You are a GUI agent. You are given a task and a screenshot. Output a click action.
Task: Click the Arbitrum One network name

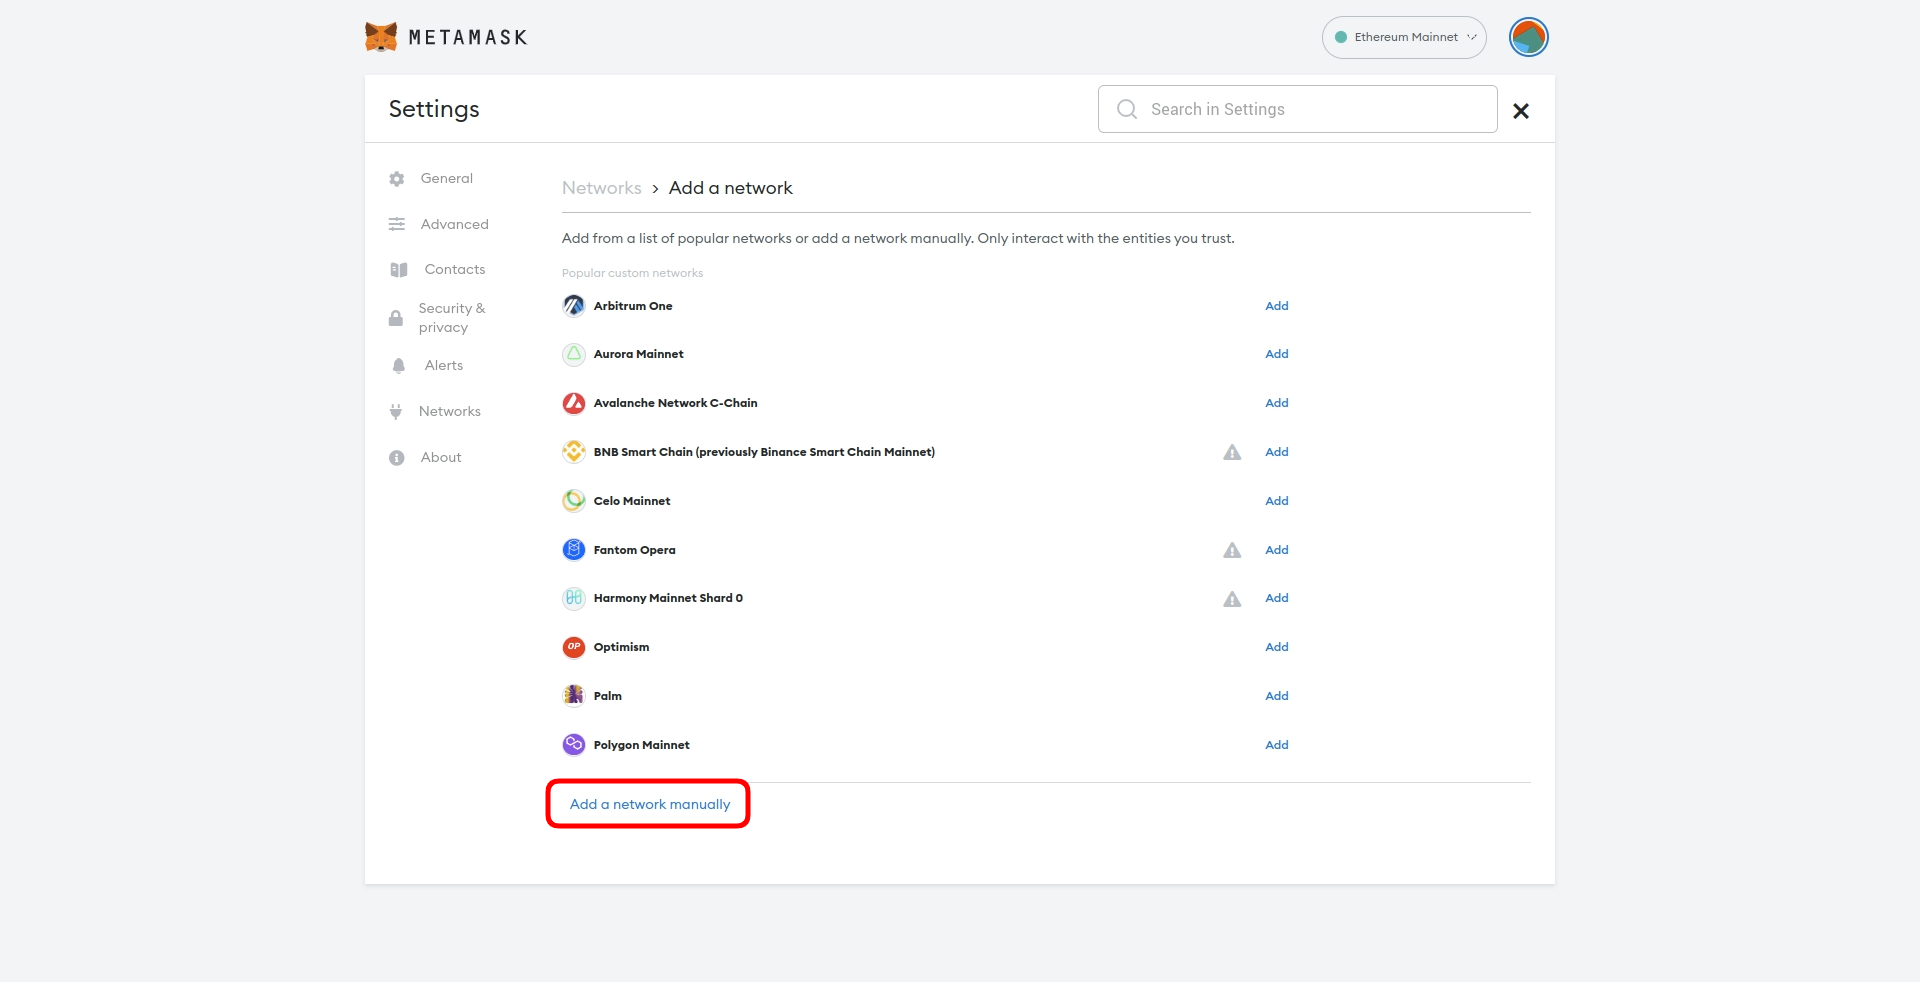pyautogui.click(x=633, y=306)
